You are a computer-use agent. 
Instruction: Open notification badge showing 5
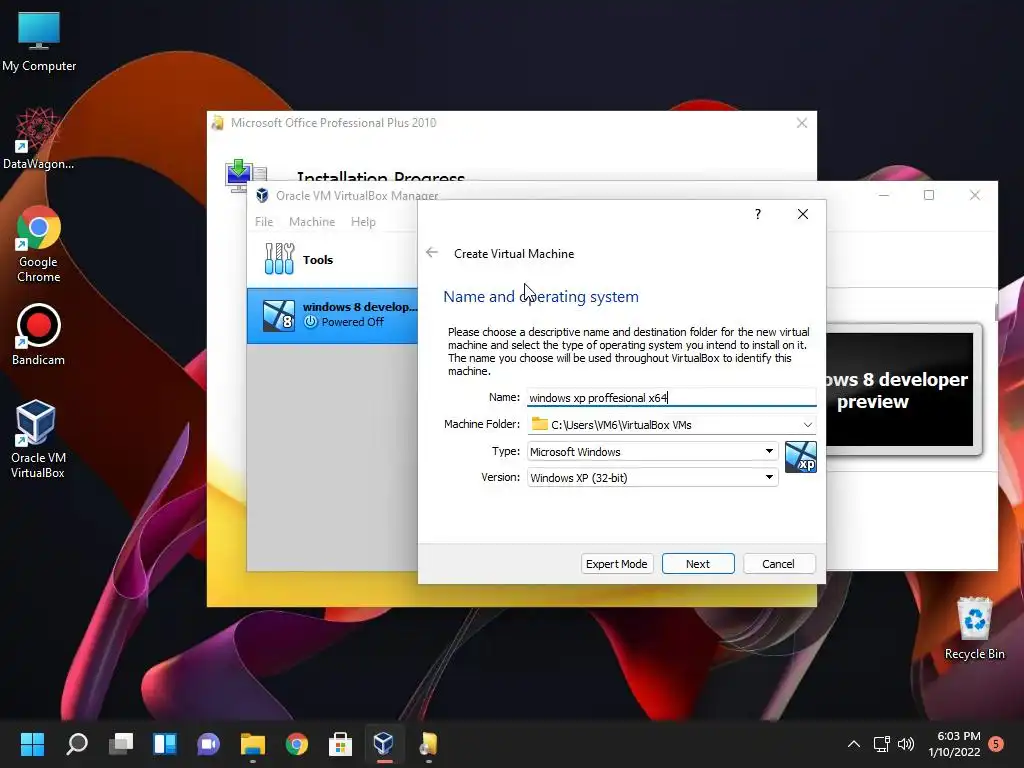click(996, 744)
